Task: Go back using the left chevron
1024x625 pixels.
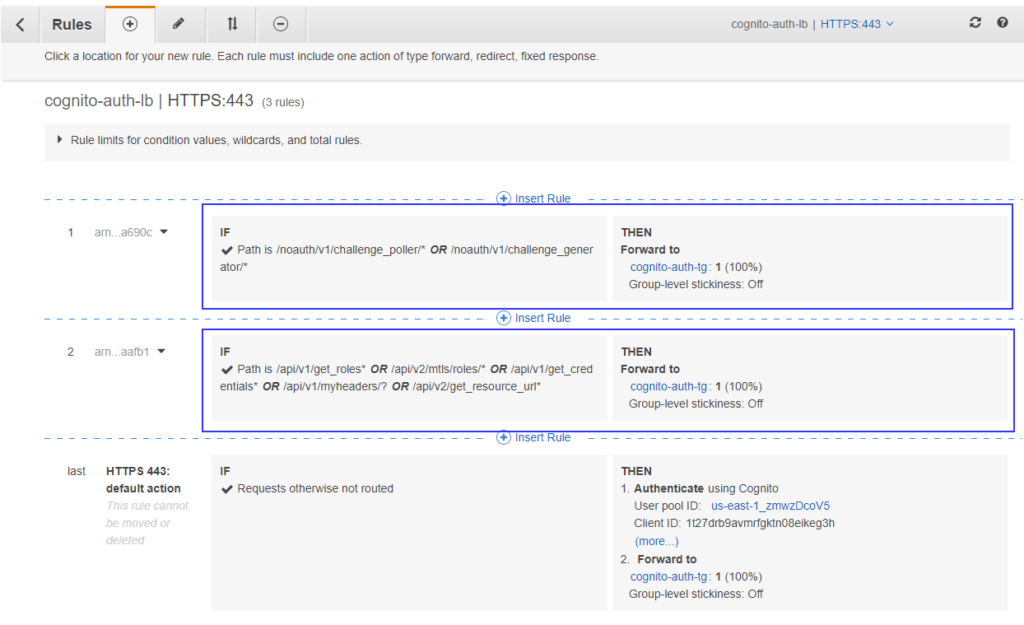Action: [x=20, y=25]
